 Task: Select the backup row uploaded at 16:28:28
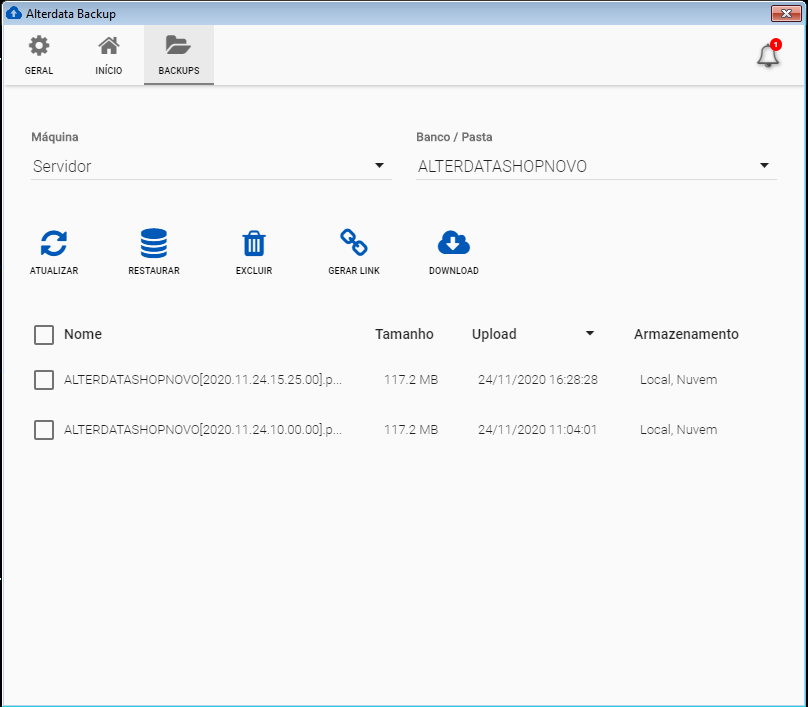[x=537, y=380]
